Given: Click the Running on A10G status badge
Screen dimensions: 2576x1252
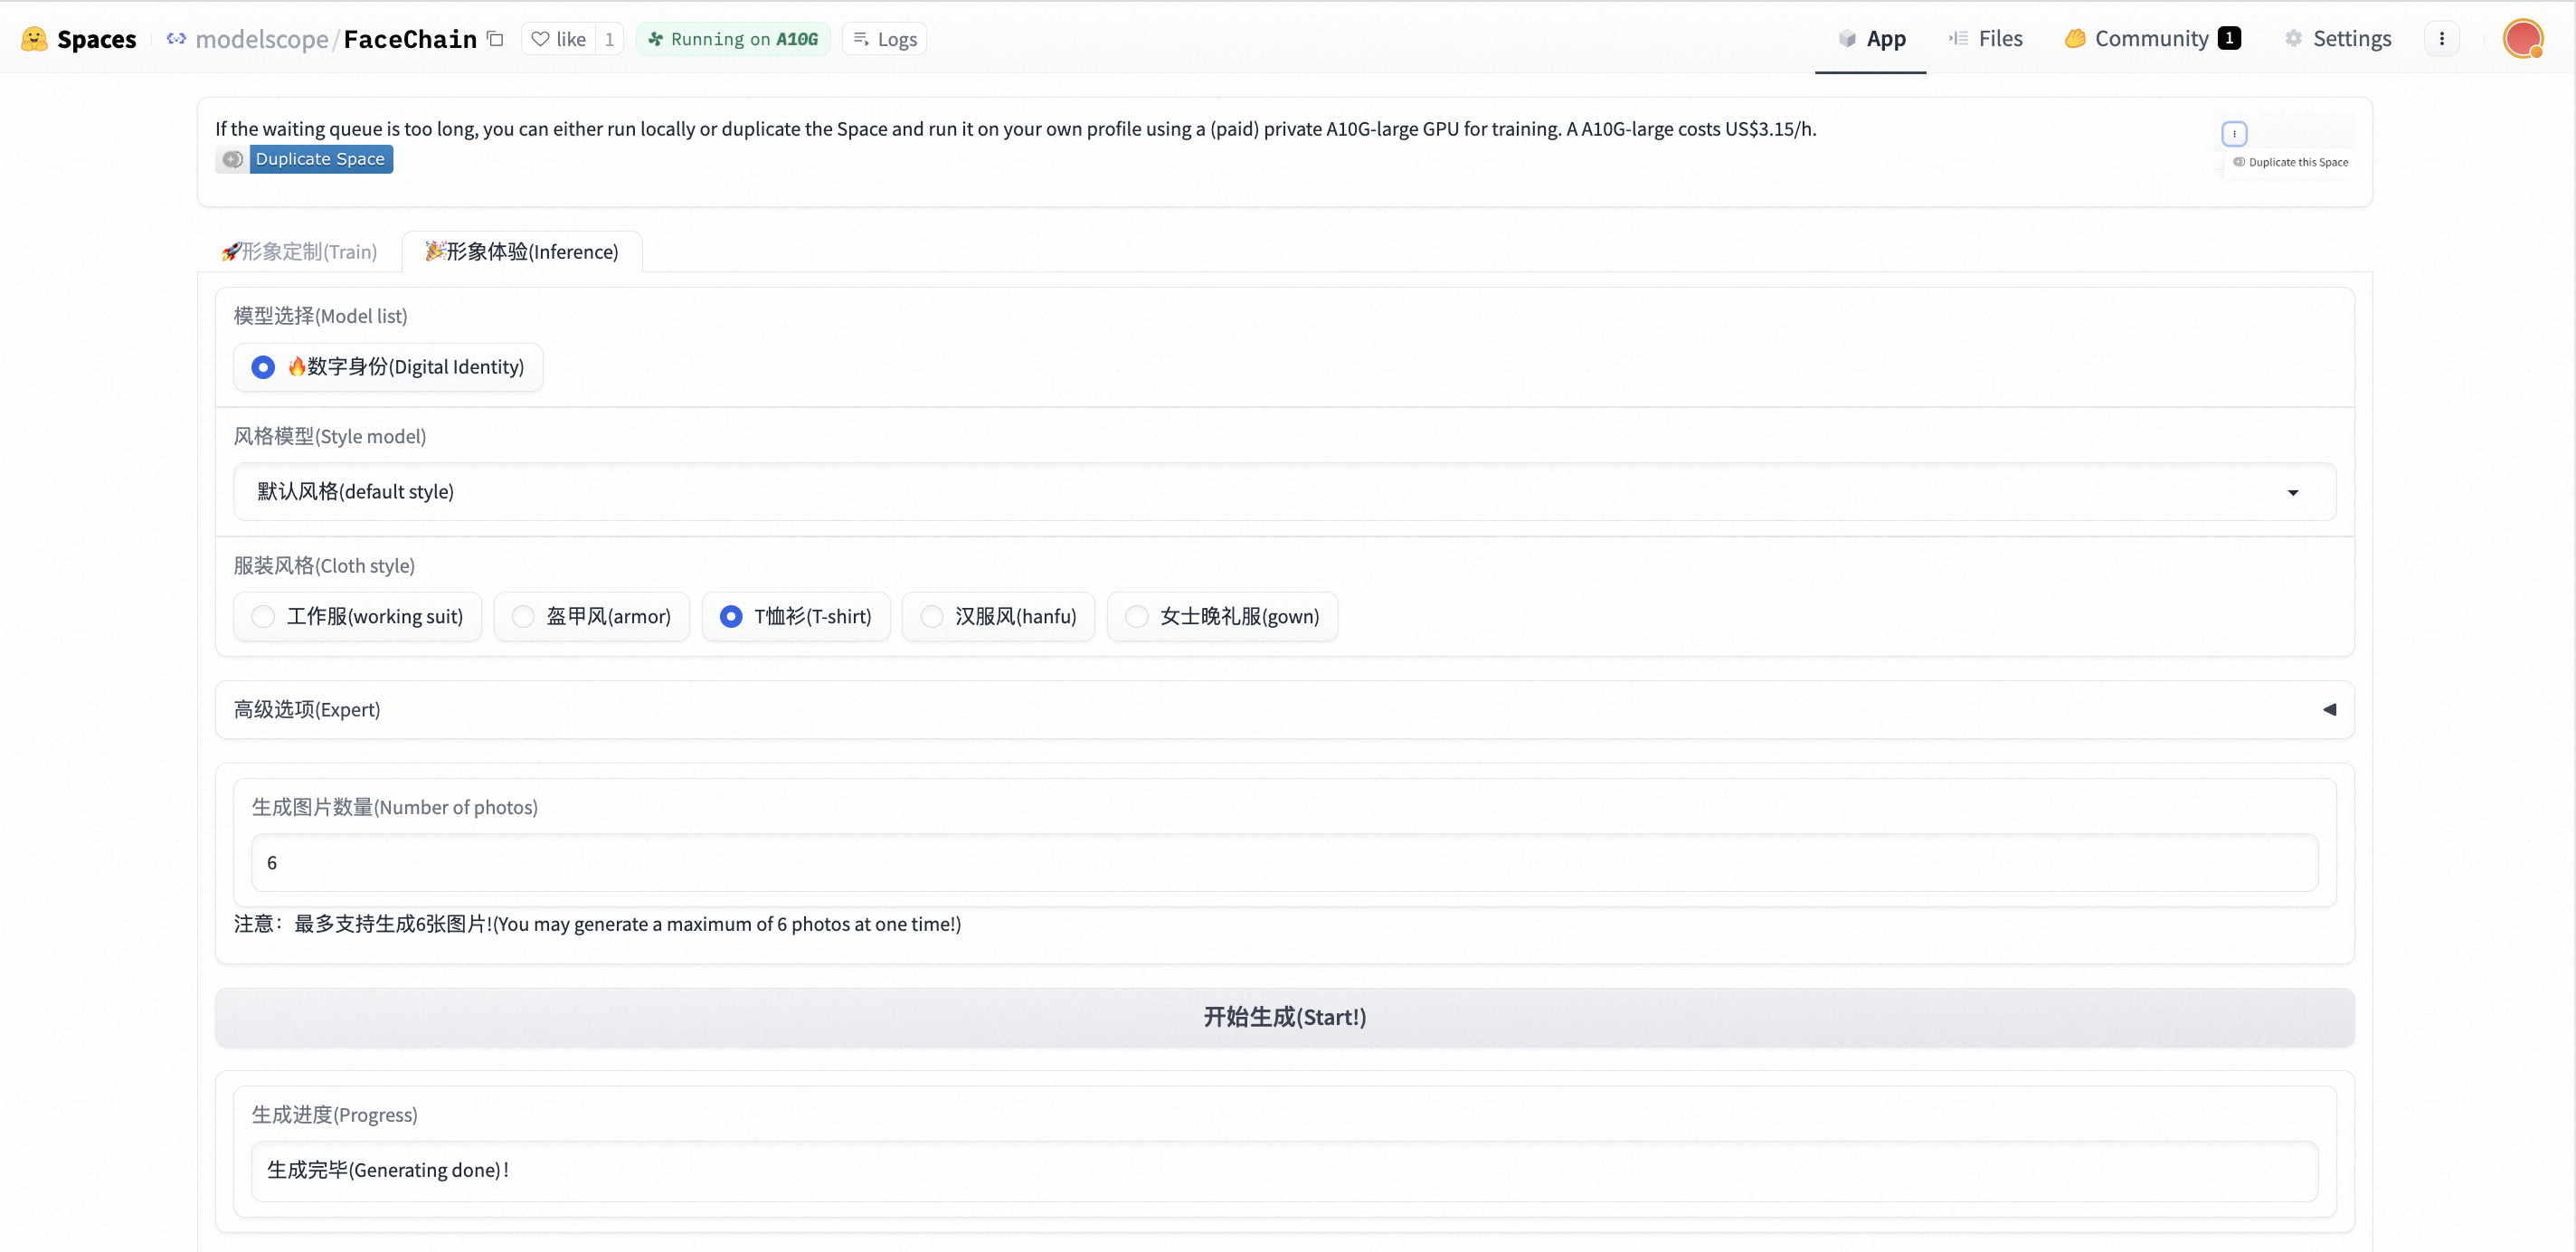Looking at the screenshot, I should pos(733,39).
